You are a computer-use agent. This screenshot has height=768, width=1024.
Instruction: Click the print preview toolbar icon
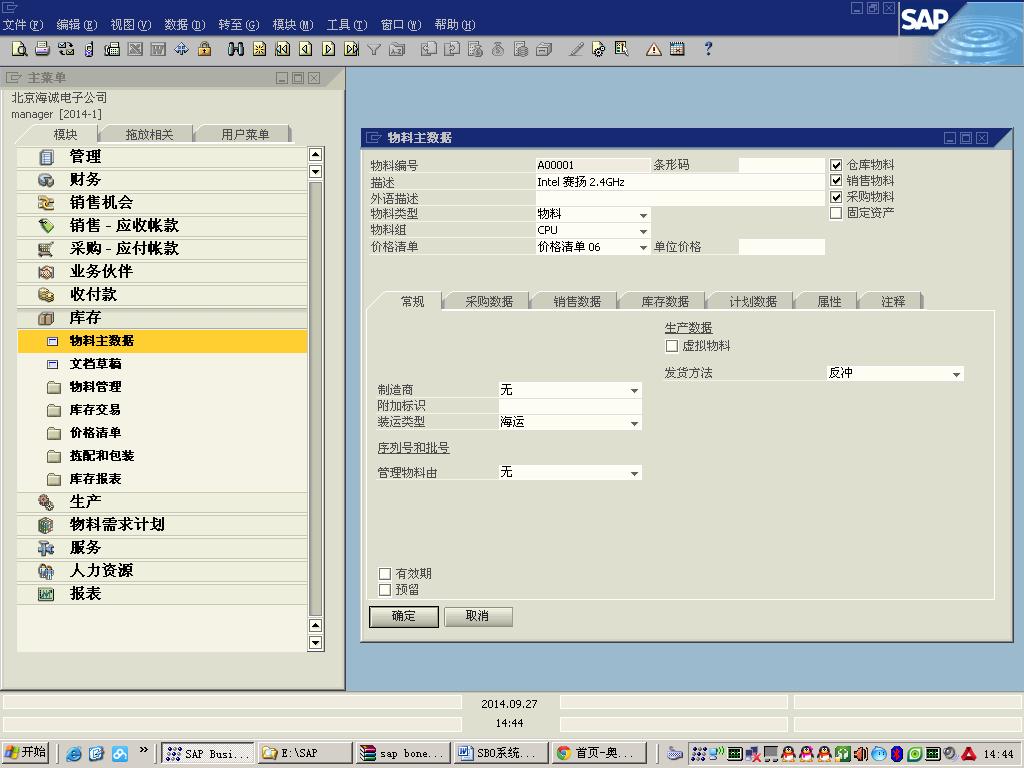pyautogui.click(x=19, y=49)
